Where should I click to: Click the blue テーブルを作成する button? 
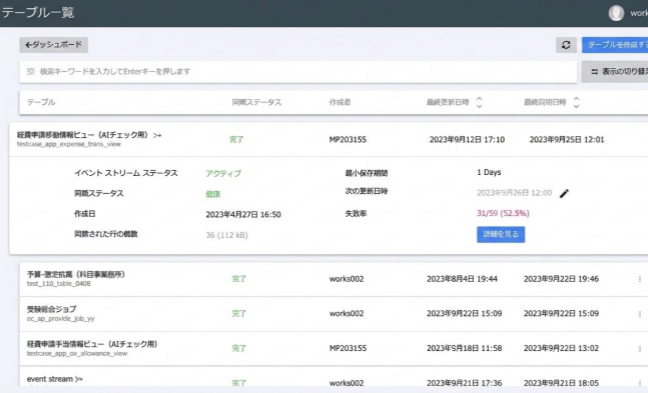pos(615,45)
